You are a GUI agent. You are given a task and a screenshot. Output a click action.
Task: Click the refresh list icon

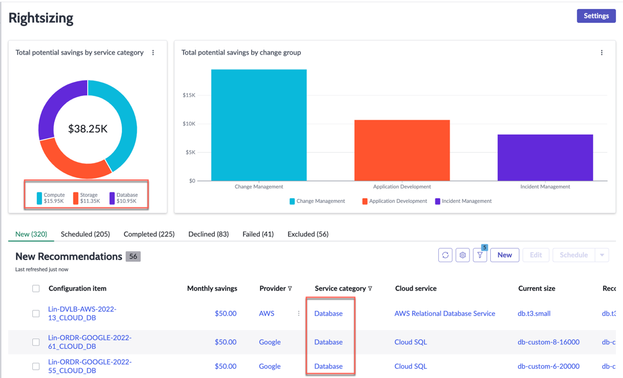pyautogui.click(x=445, y=255)
